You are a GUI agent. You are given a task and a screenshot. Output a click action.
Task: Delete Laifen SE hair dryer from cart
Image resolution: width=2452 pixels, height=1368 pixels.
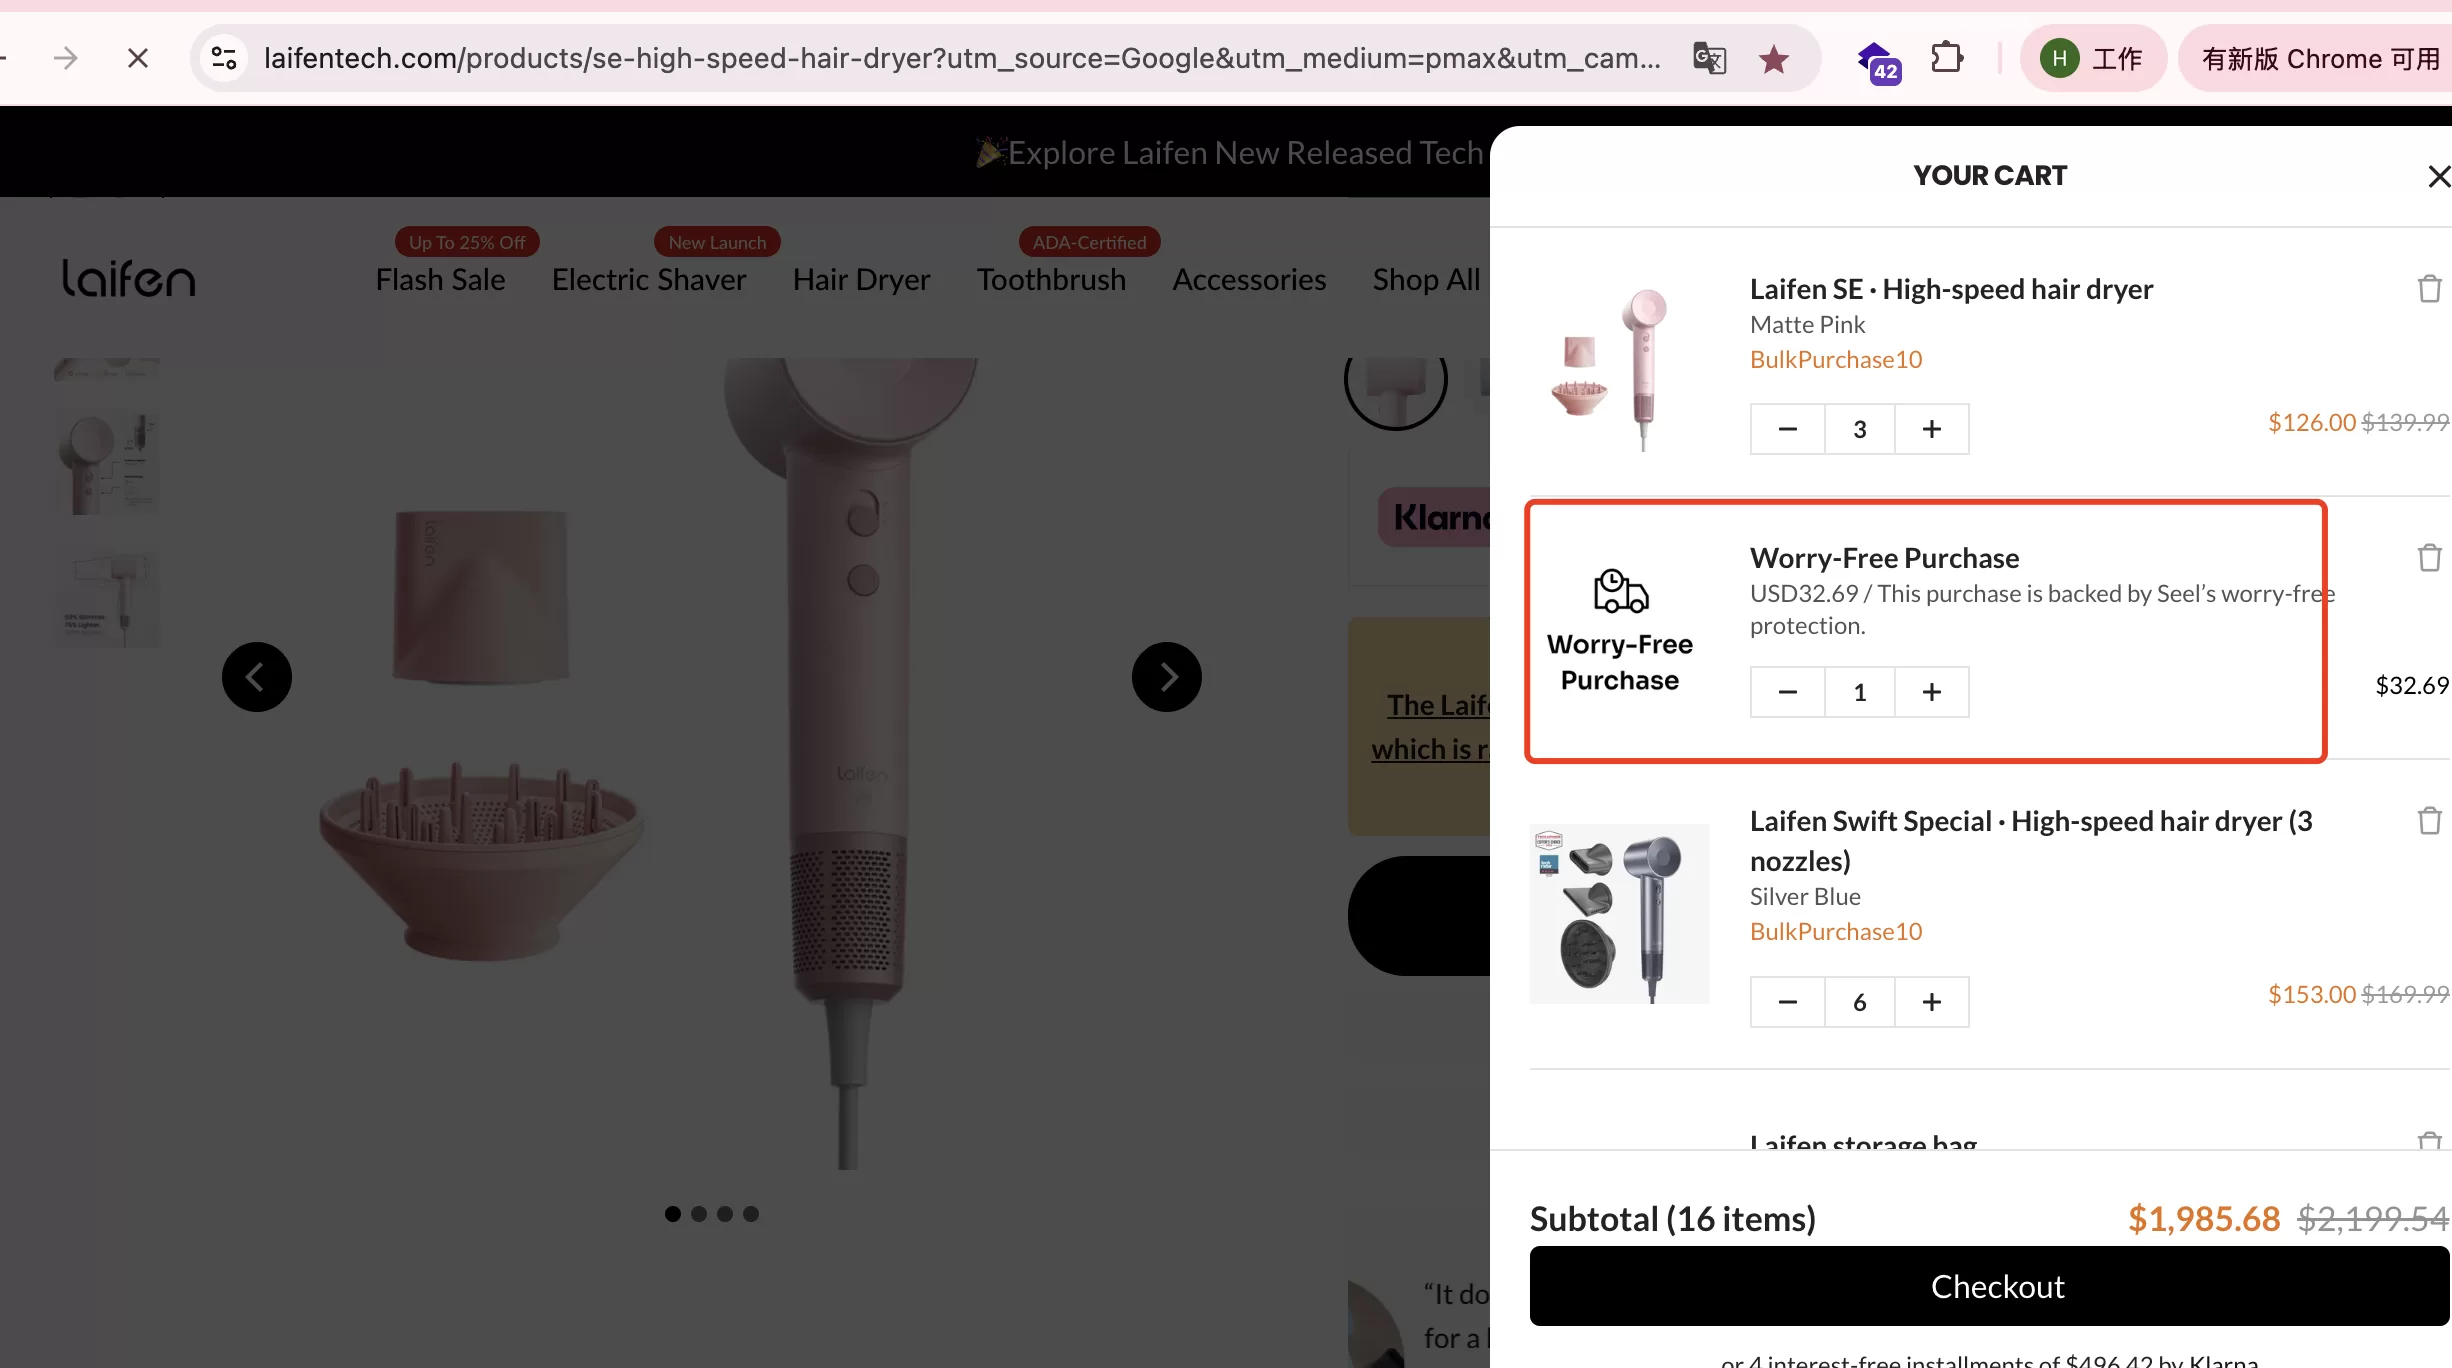pyautogui.click(x=2429, y=289)
